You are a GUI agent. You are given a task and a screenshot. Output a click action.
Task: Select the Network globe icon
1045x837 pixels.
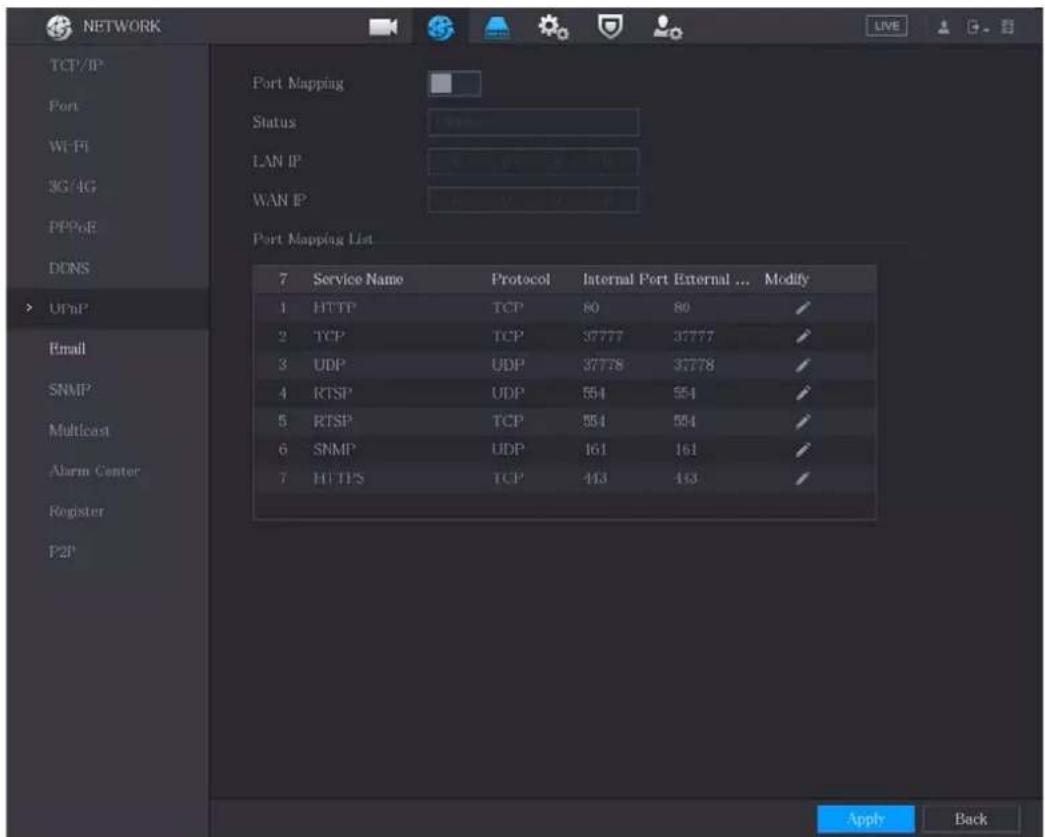pos(441,27)
